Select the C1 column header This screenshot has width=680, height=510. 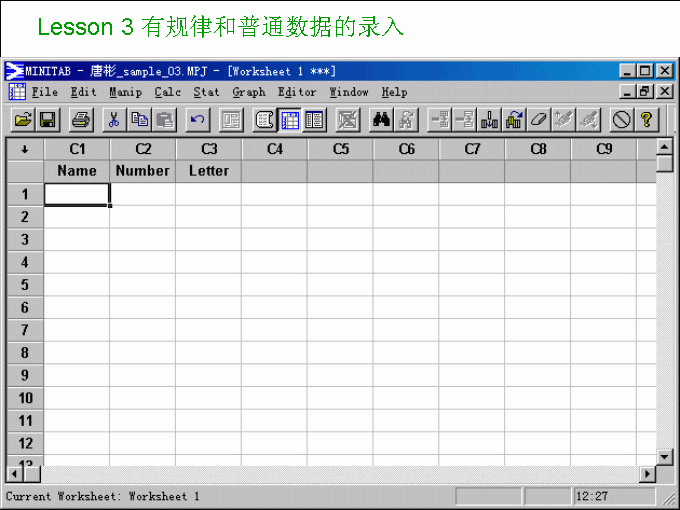(x=77, y=149)
